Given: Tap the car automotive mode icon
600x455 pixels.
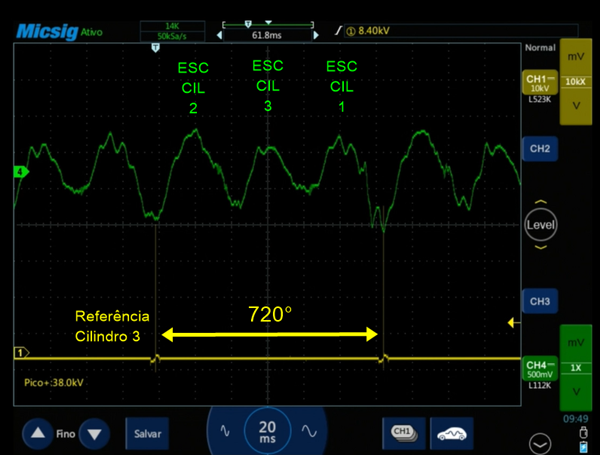Looking at the screenshot, I should (452, 432).
